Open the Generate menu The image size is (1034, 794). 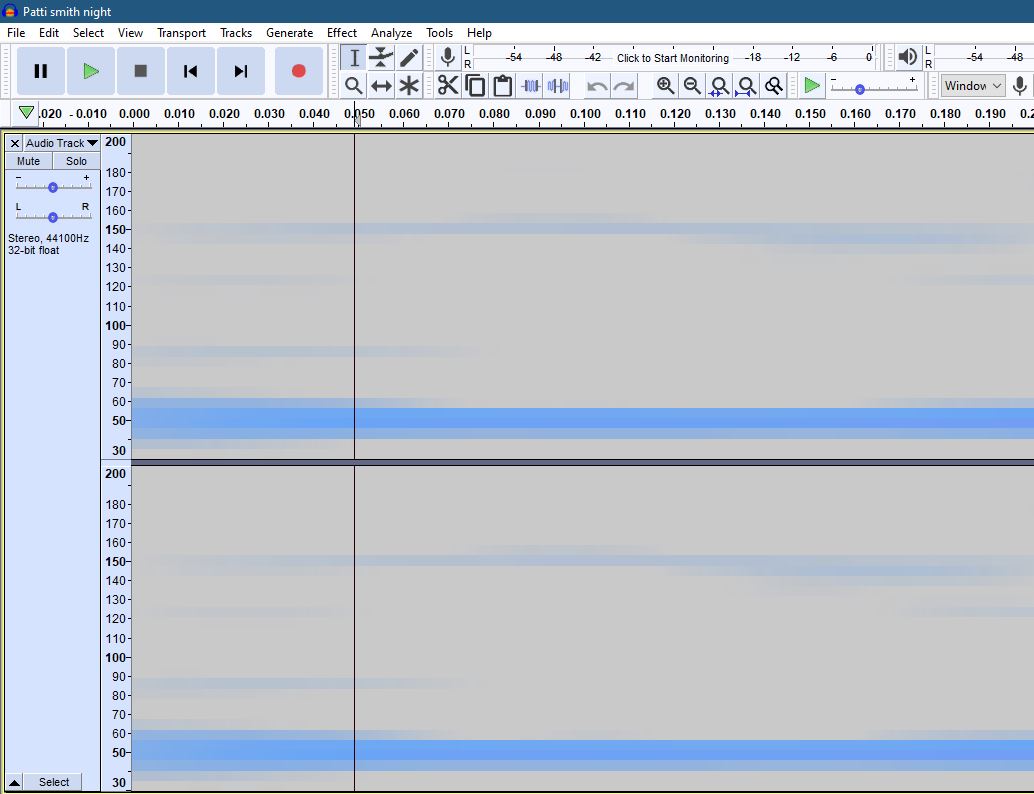289,32
